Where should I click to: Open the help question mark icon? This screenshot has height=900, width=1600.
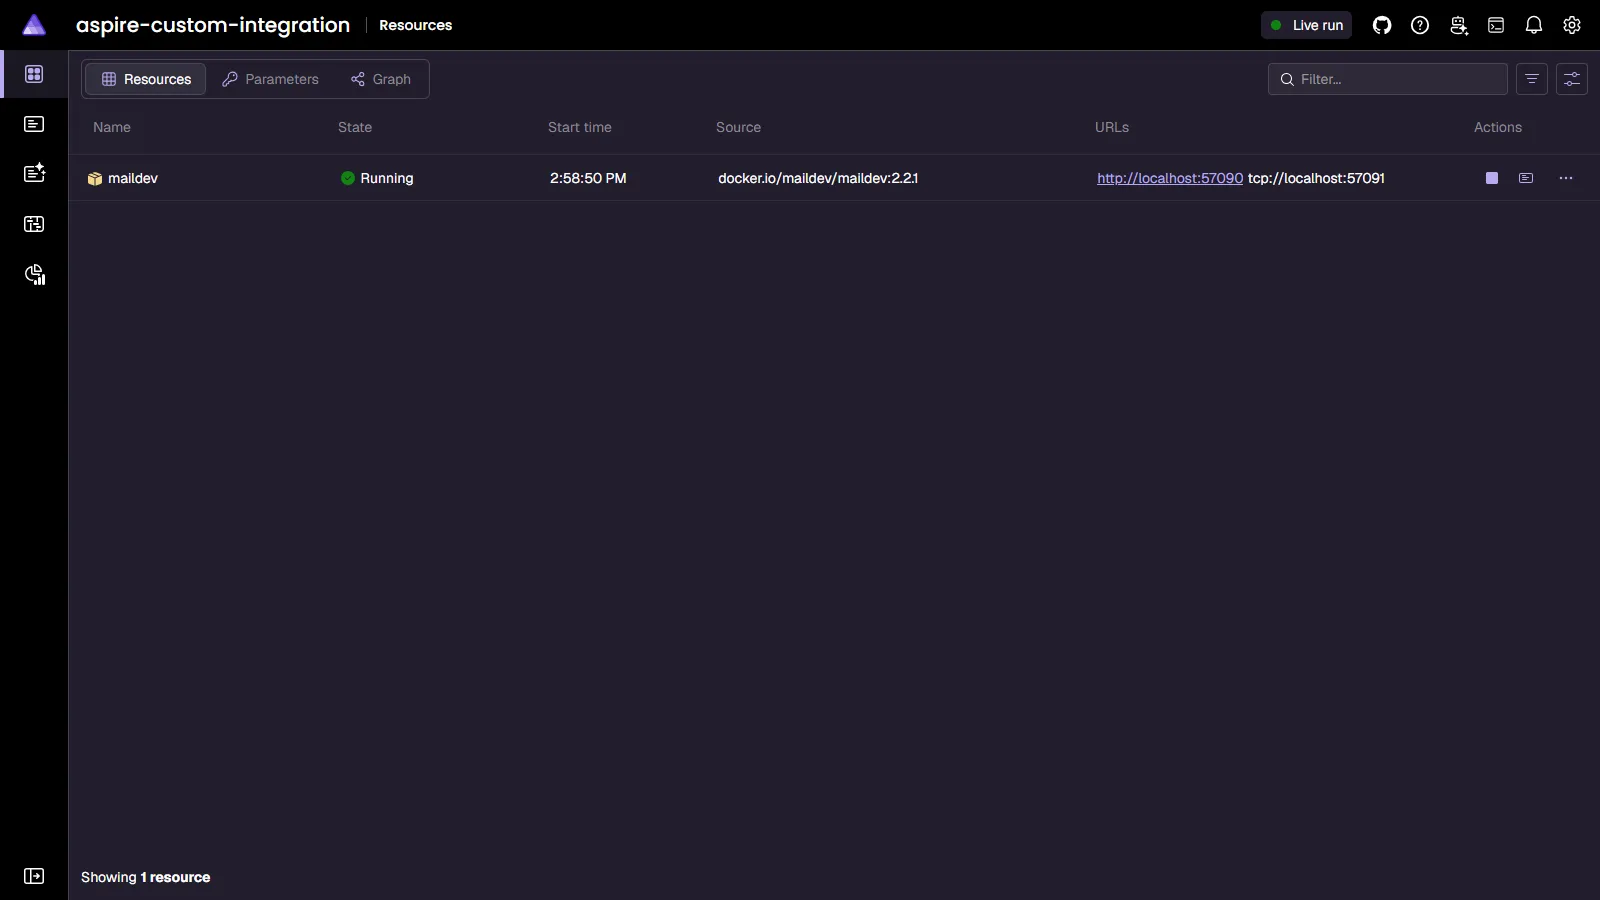(1420, 25)
